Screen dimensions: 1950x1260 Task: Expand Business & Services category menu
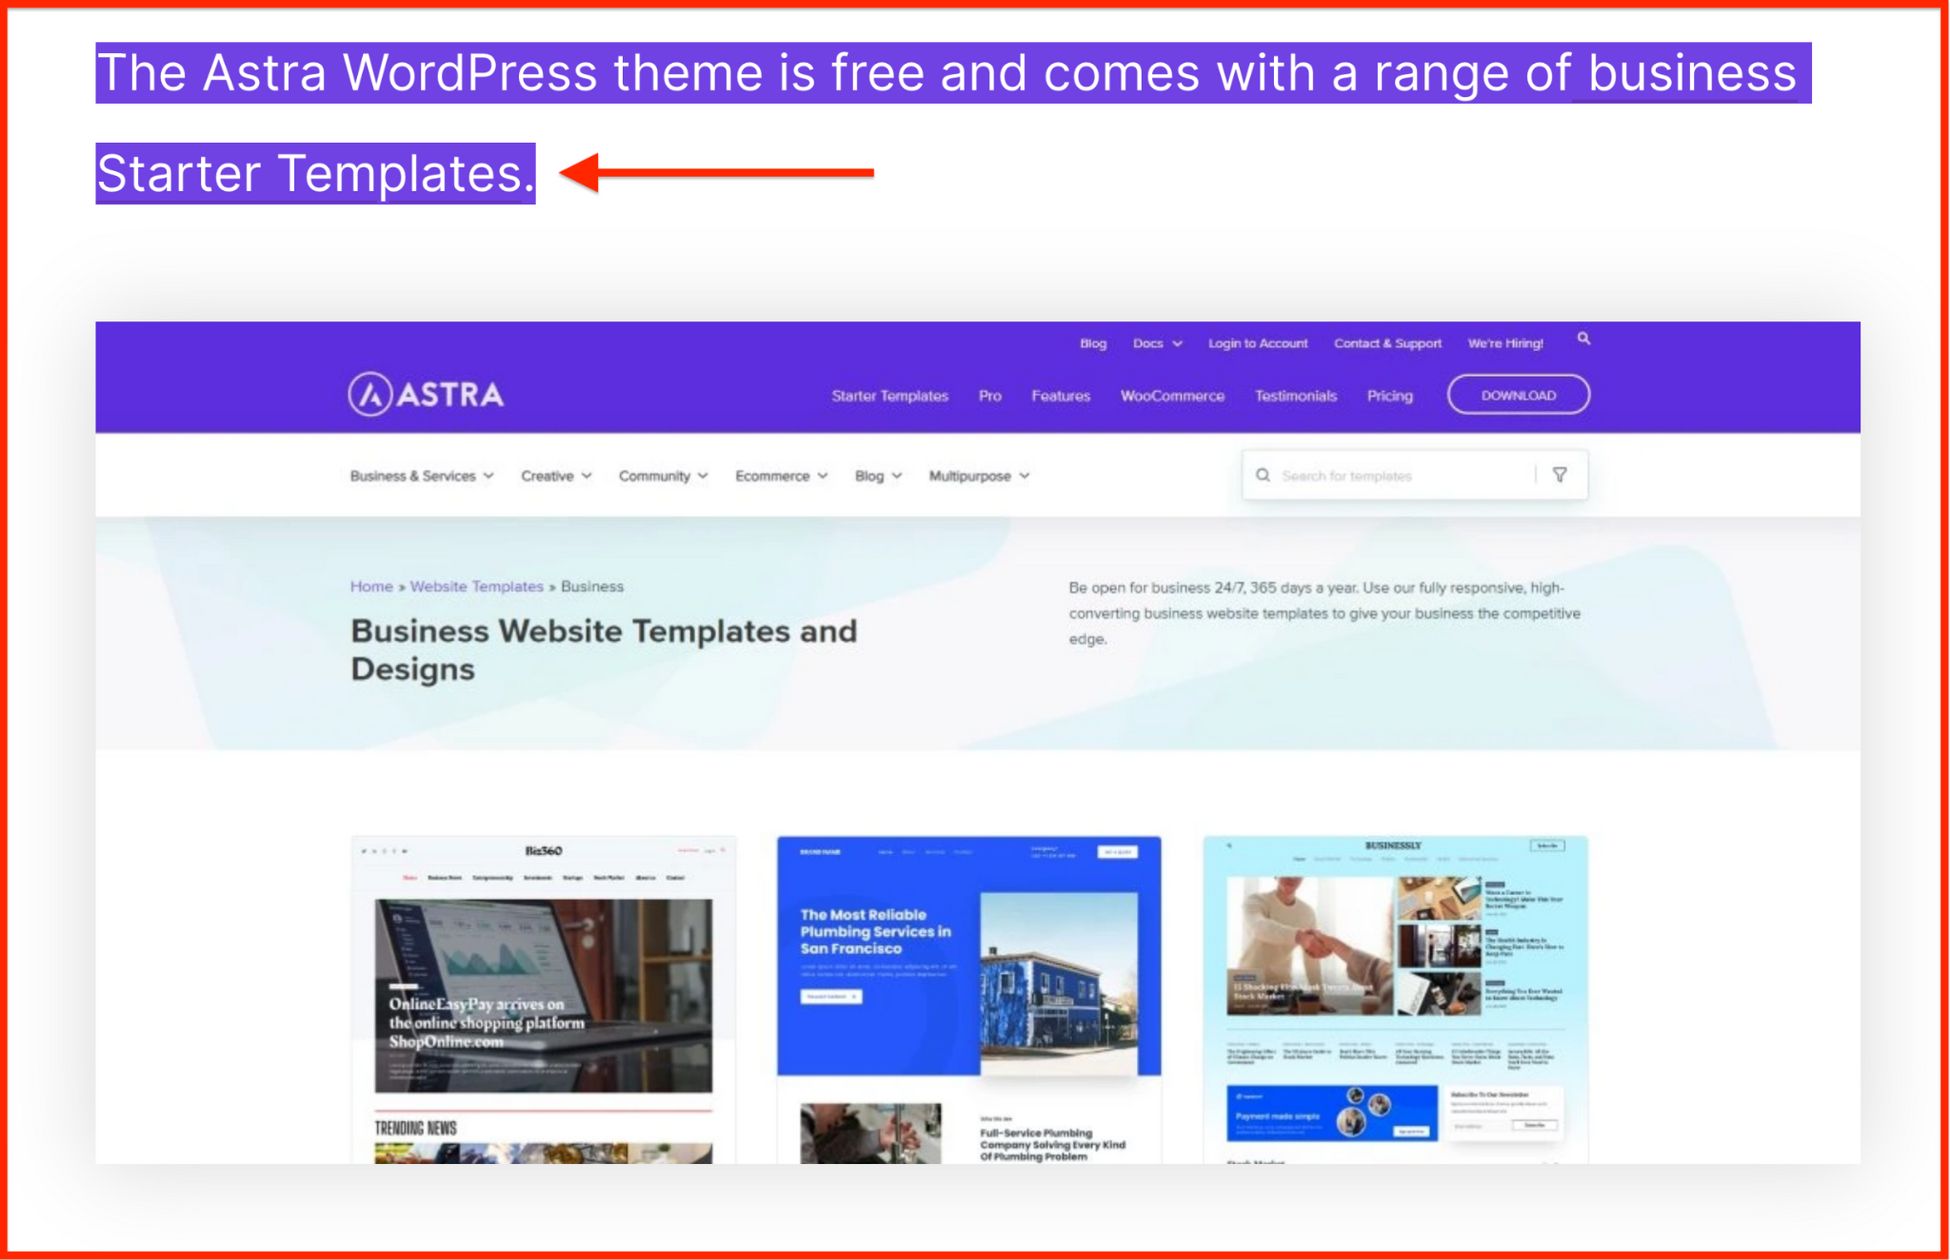(x=422, y=476)
